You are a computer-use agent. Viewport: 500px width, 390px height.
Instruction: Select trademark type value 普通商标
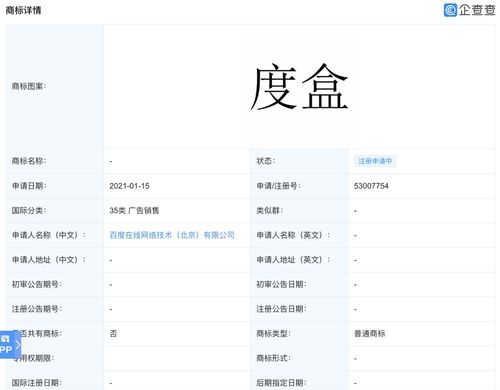tap(369, 334)
